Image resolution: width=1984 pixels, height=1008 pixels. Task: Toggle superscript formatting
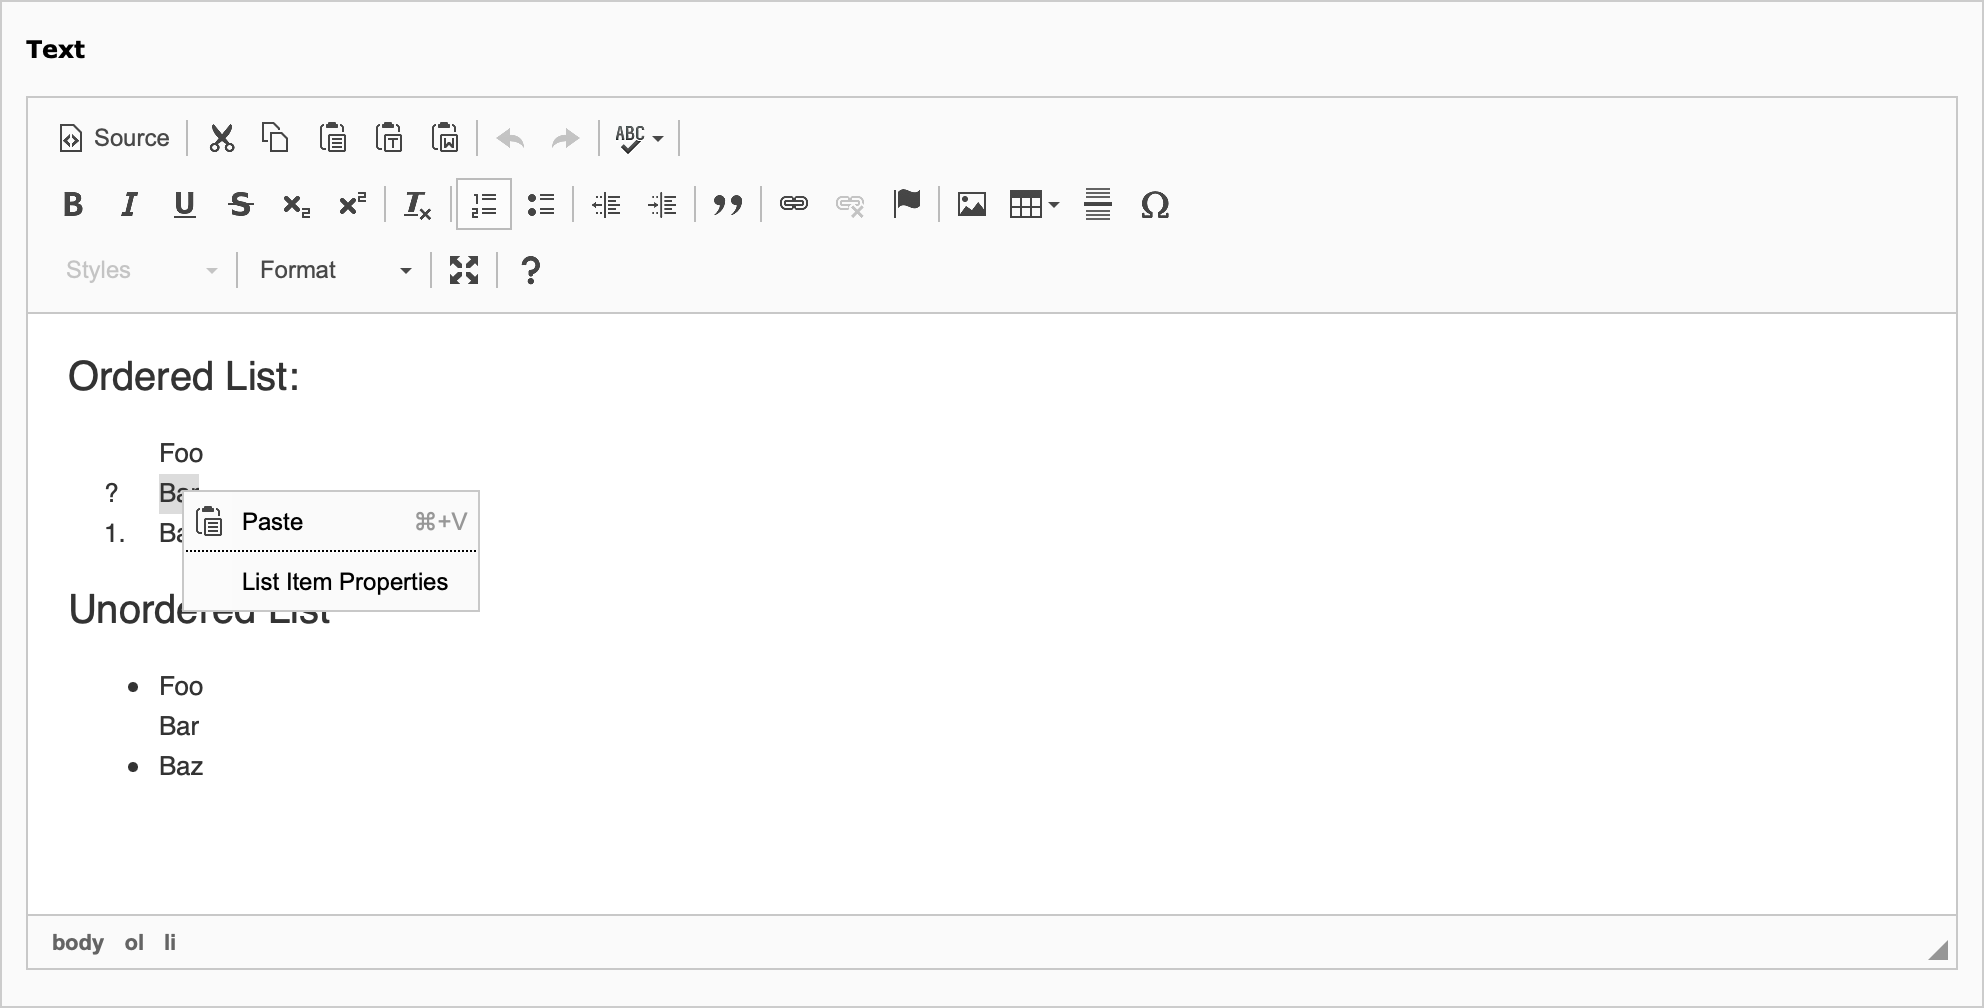click(352, 205)
